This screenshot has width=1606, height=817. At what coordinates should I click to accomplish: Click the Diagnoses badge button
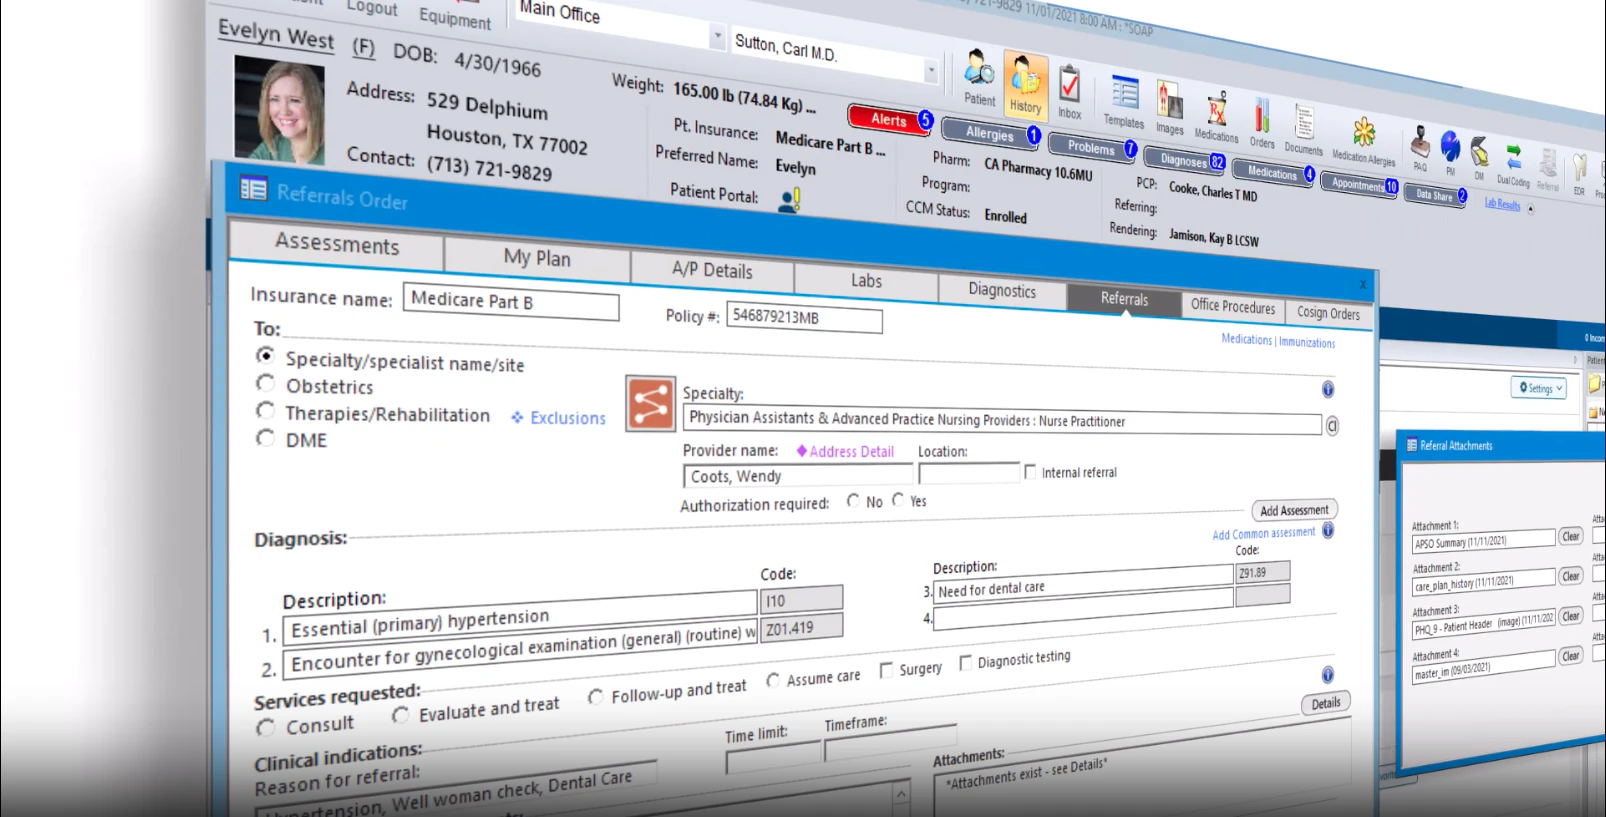tap(1184, 160)
